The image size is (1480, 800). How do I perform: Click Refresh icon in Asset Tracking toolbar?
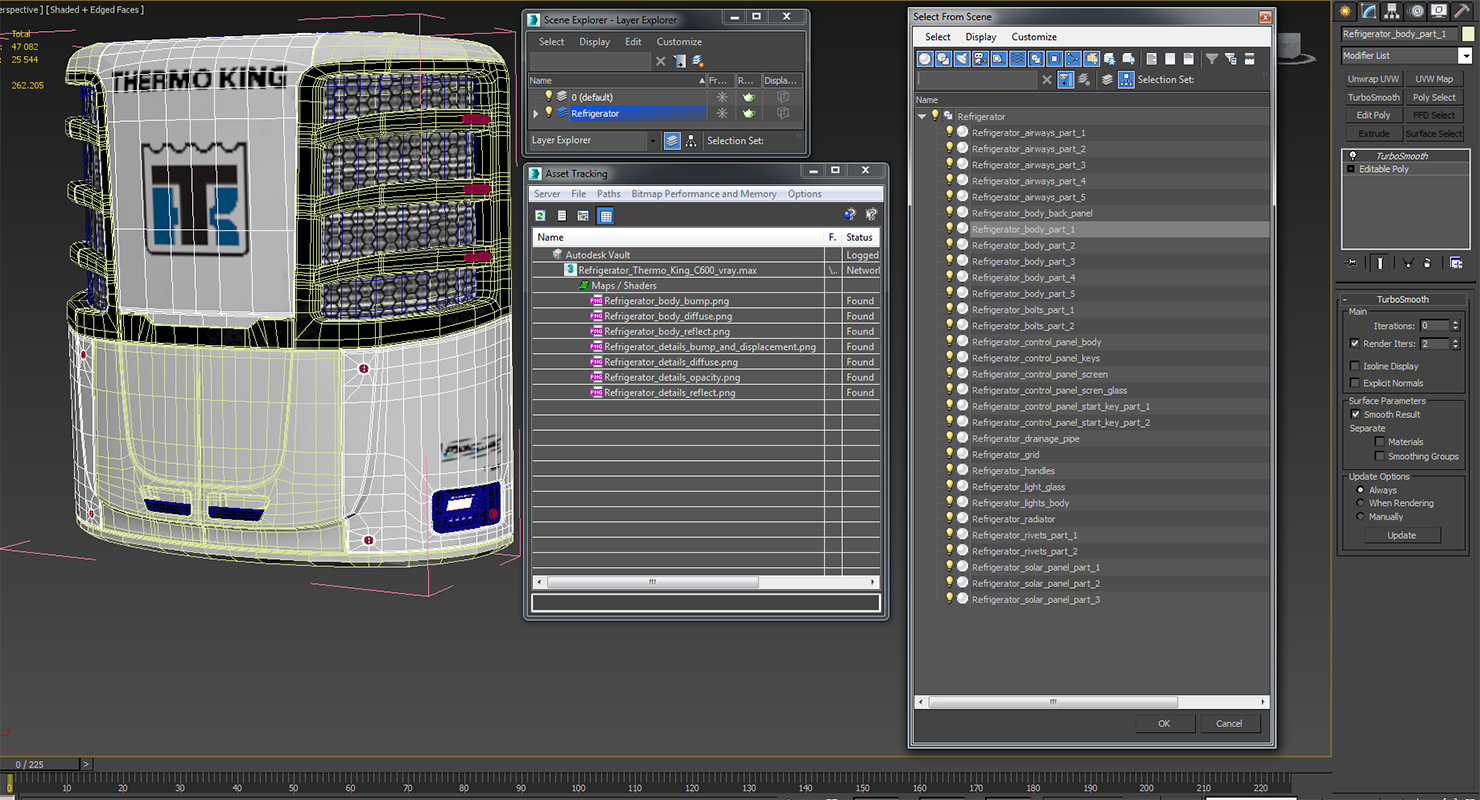click(x=540, y=215)
